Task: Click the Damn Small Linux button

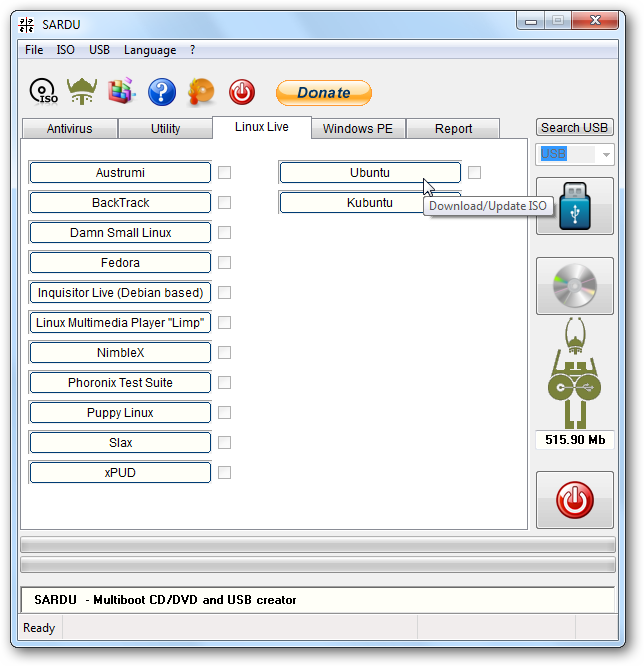Action: point(120,233)
